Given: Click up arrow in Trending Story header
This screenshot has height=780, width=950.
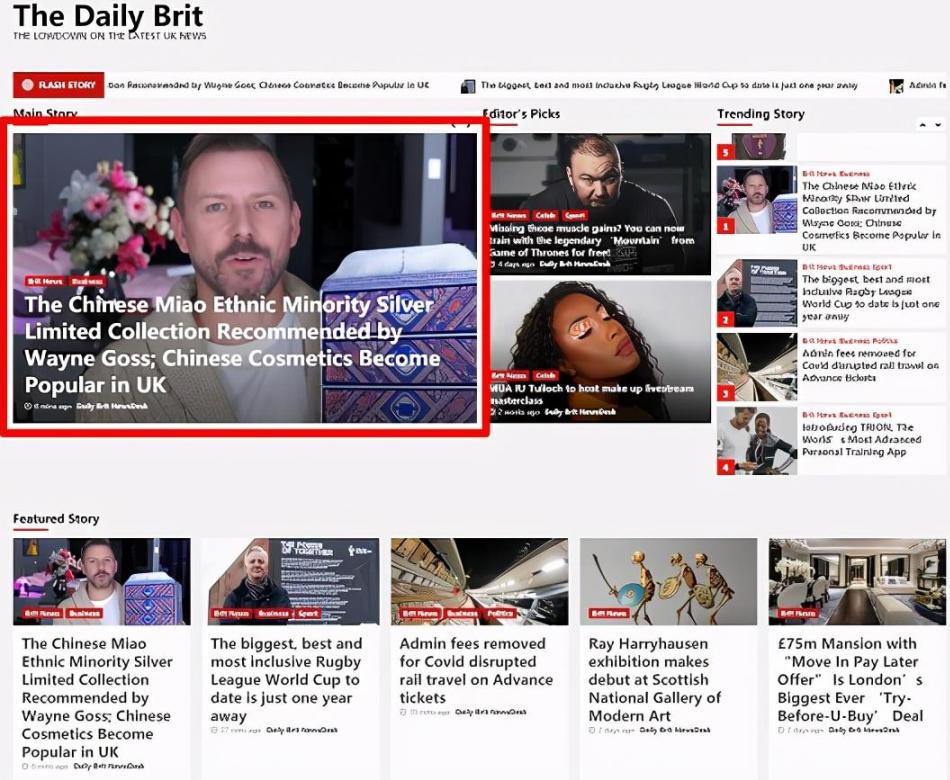Looking at the screenshot, I should click(x=922, y=124).
